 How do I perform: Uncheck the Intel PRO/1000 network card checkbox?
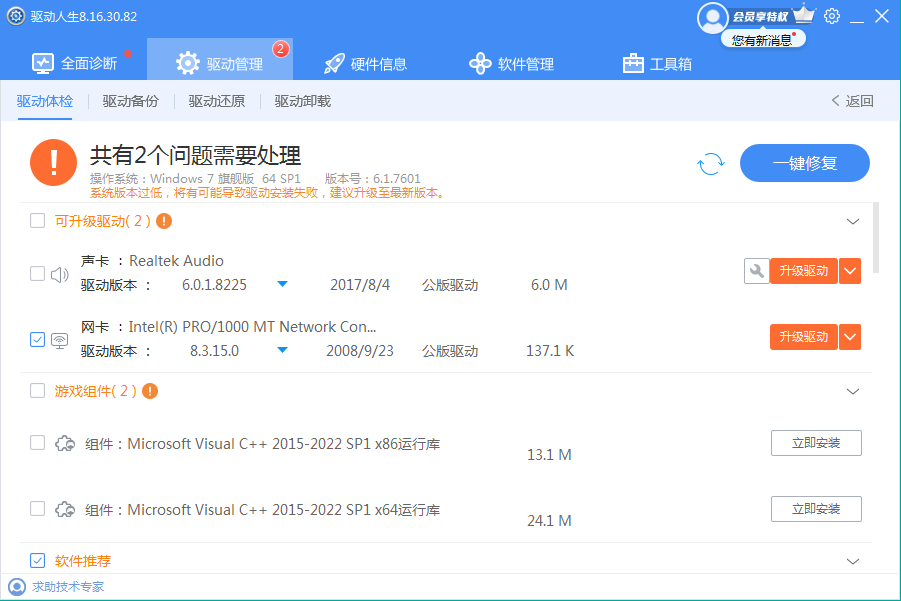[37, 340]
